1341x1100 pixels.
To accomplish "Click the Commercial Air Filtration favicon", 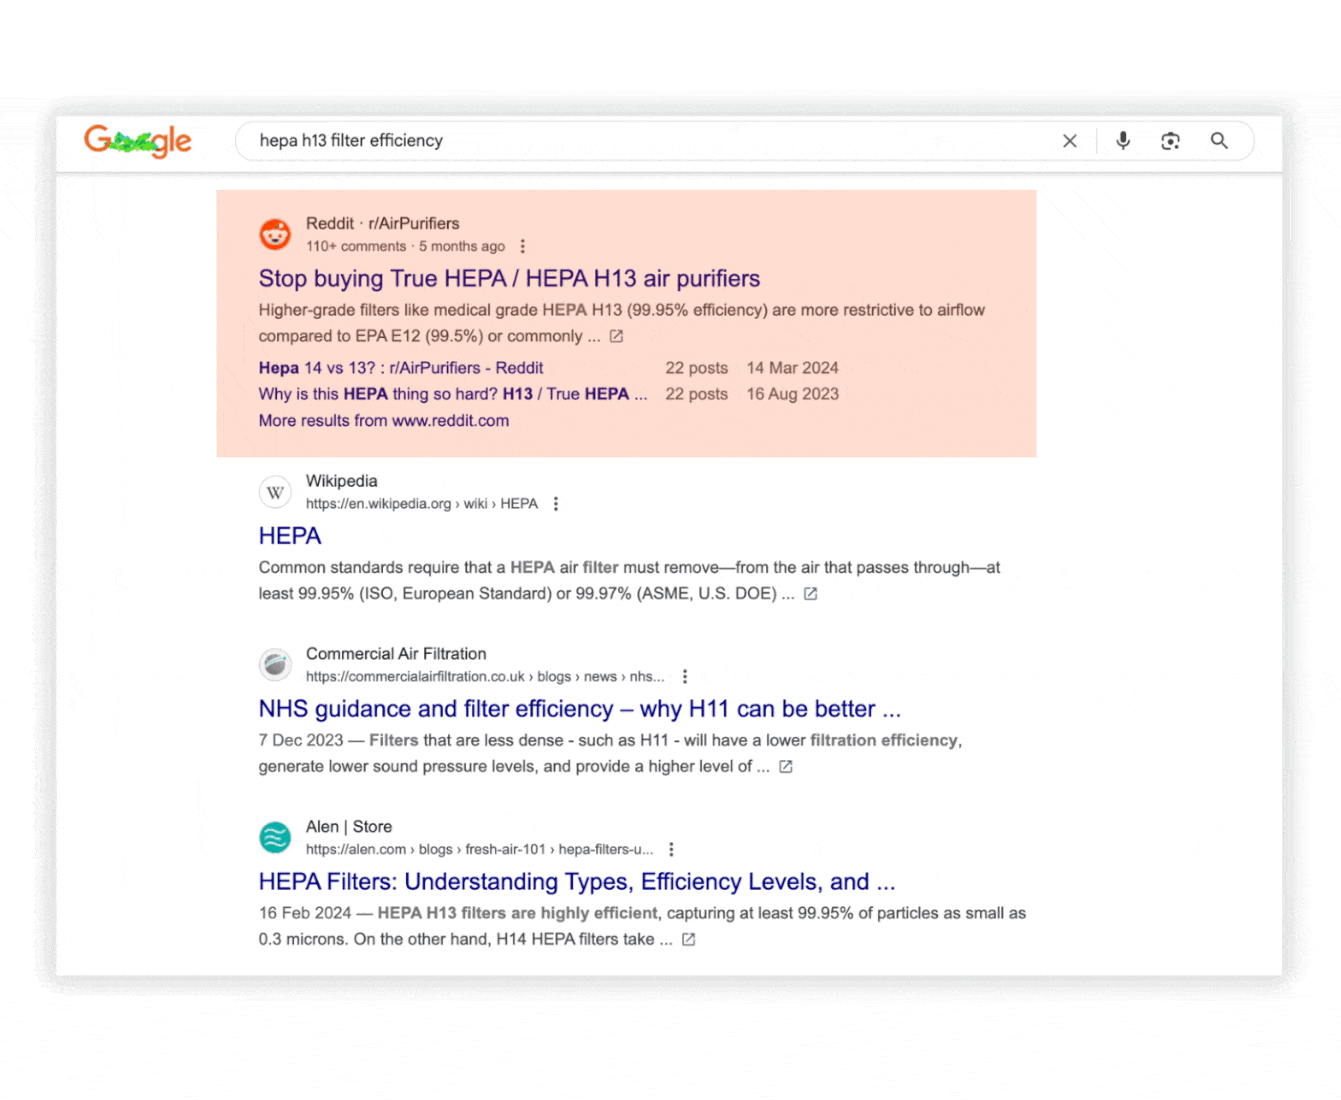I will coord(275,664).
